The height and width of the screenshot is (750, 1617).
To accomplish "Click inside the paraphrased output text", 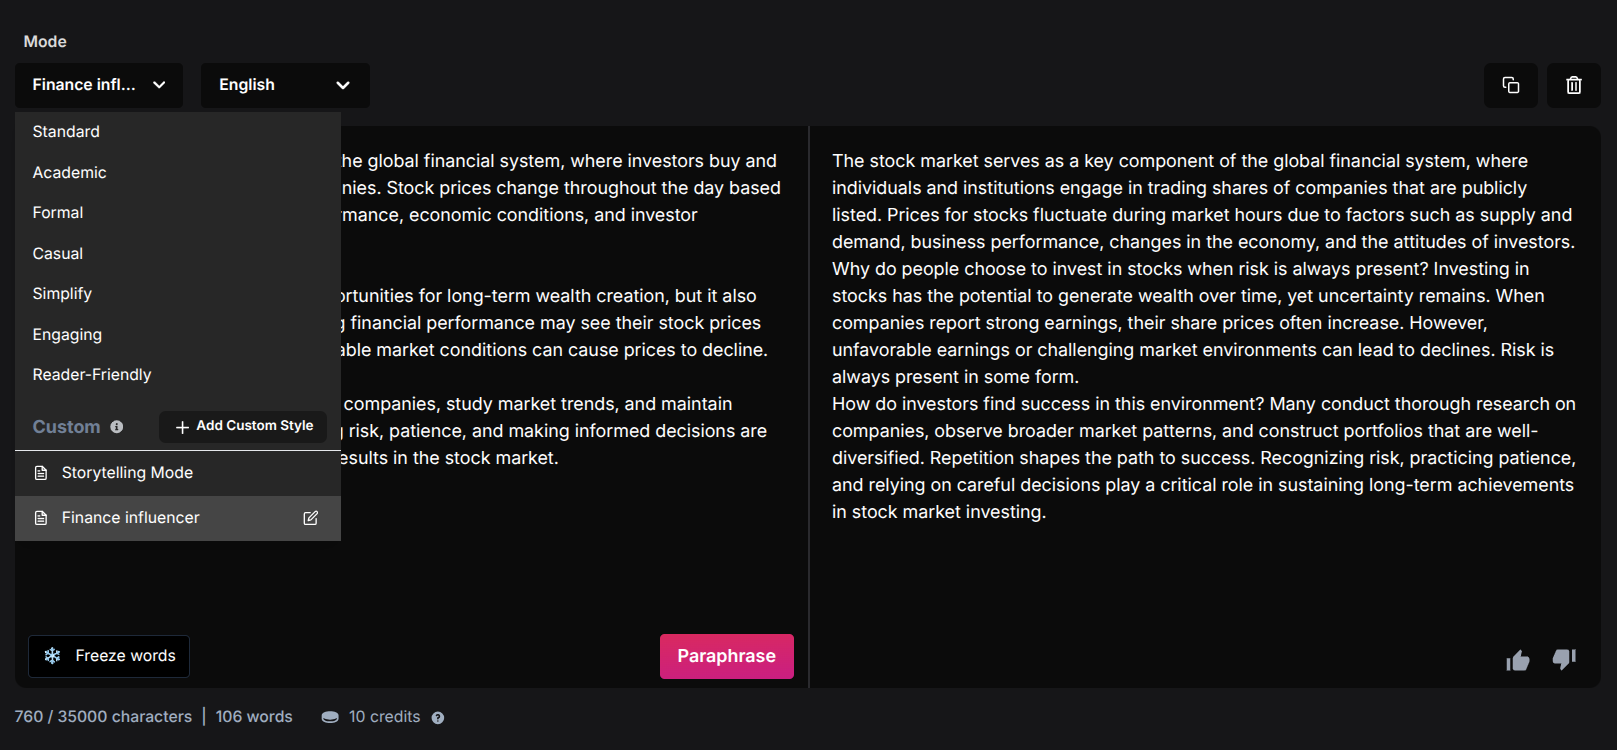I will (1204, 336).
